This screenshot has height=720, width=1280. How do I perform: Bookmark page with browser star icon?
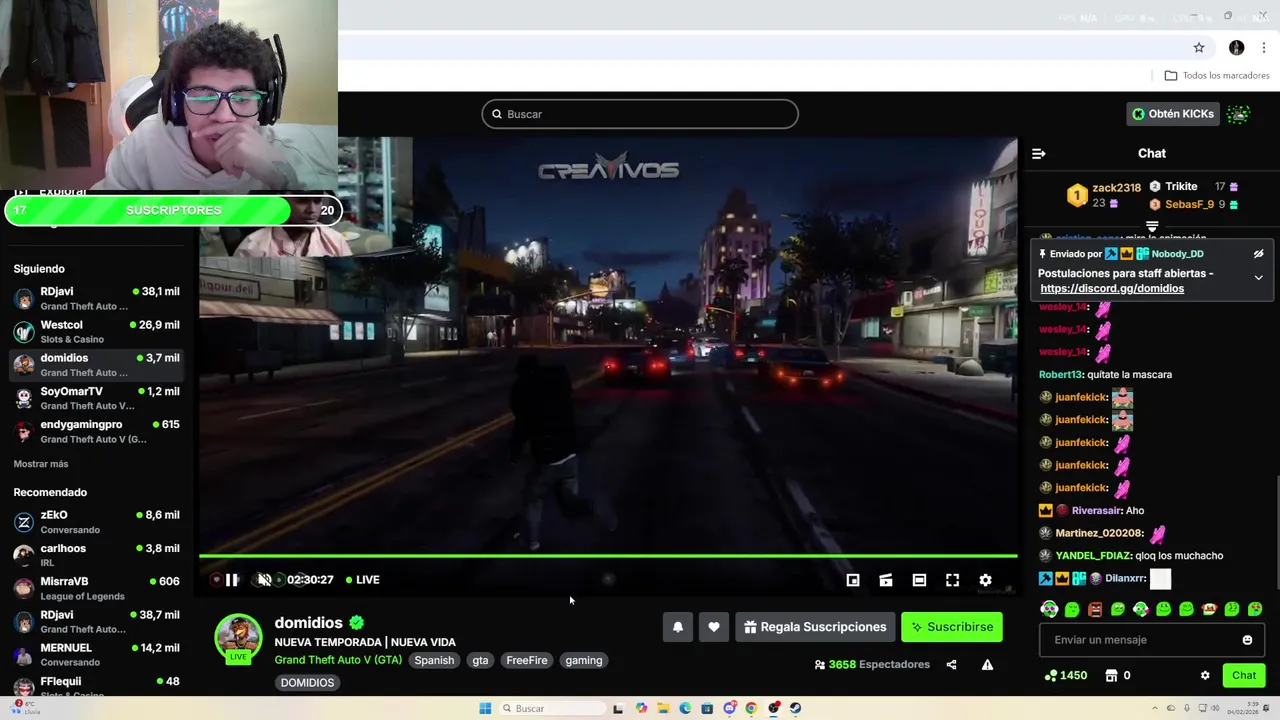tap(1199, 48)
